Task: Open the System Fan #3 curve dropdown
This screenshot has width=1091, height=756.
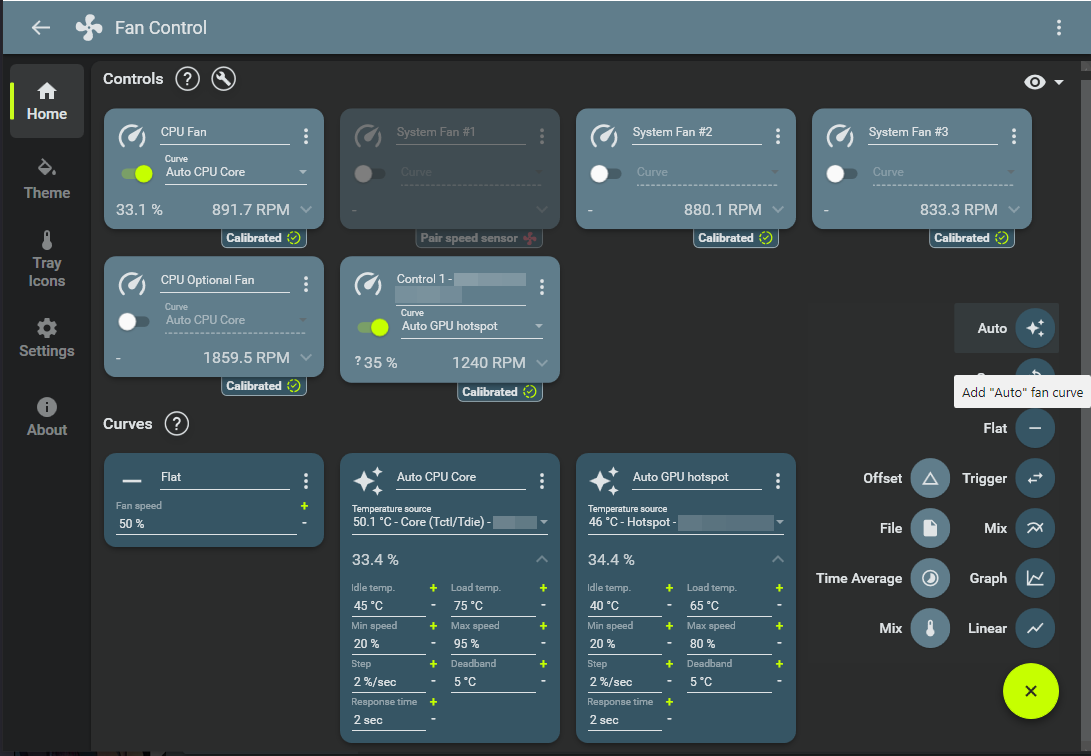Action: 943,172
